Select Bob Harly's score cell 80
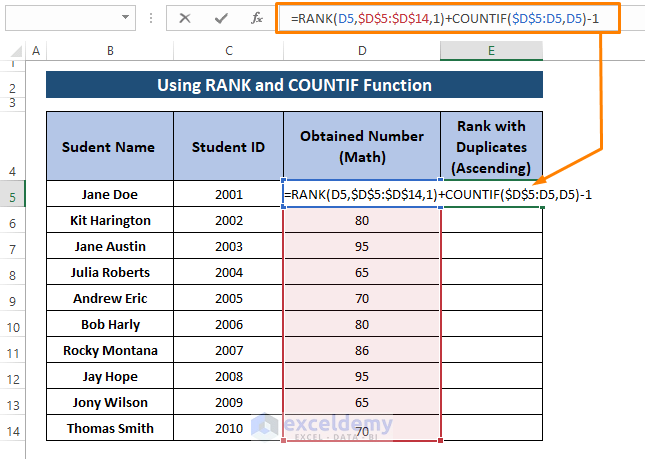 [x=362, y=324]
